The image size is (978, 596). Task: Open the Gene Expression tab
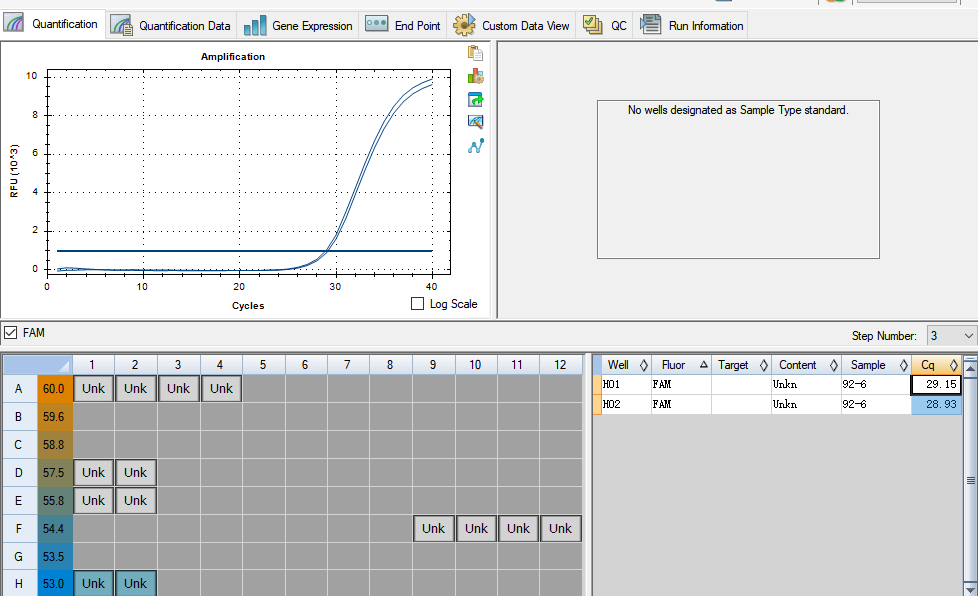pyautogui.click(x=298, y=26)
